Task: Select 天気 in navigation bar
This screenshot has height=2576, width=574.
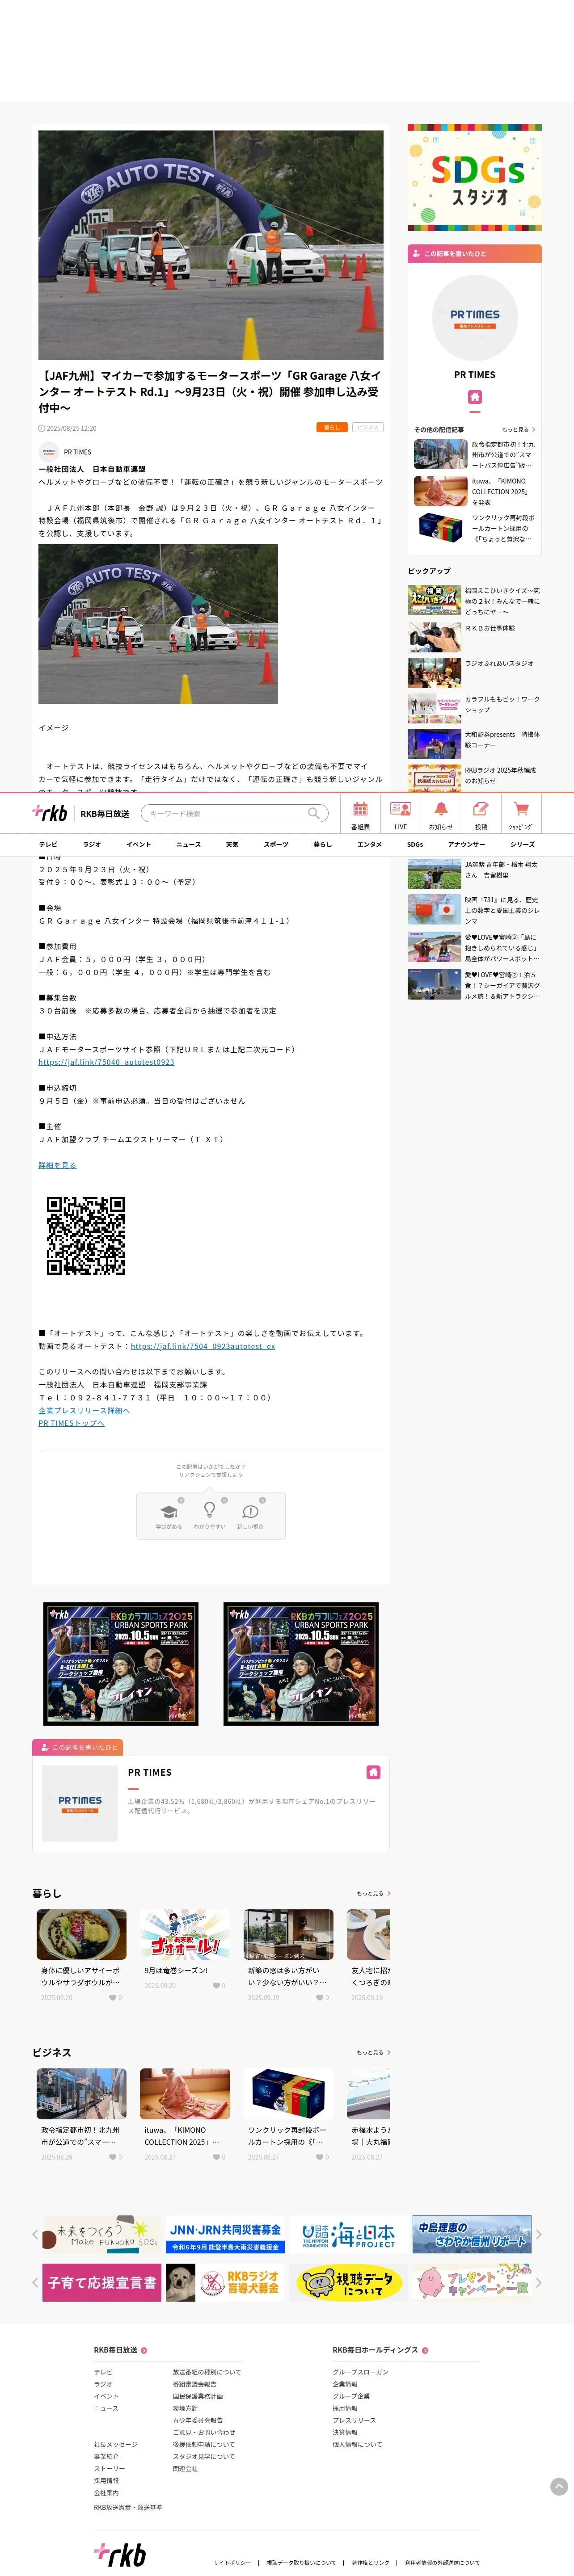Action: (232, 844)
